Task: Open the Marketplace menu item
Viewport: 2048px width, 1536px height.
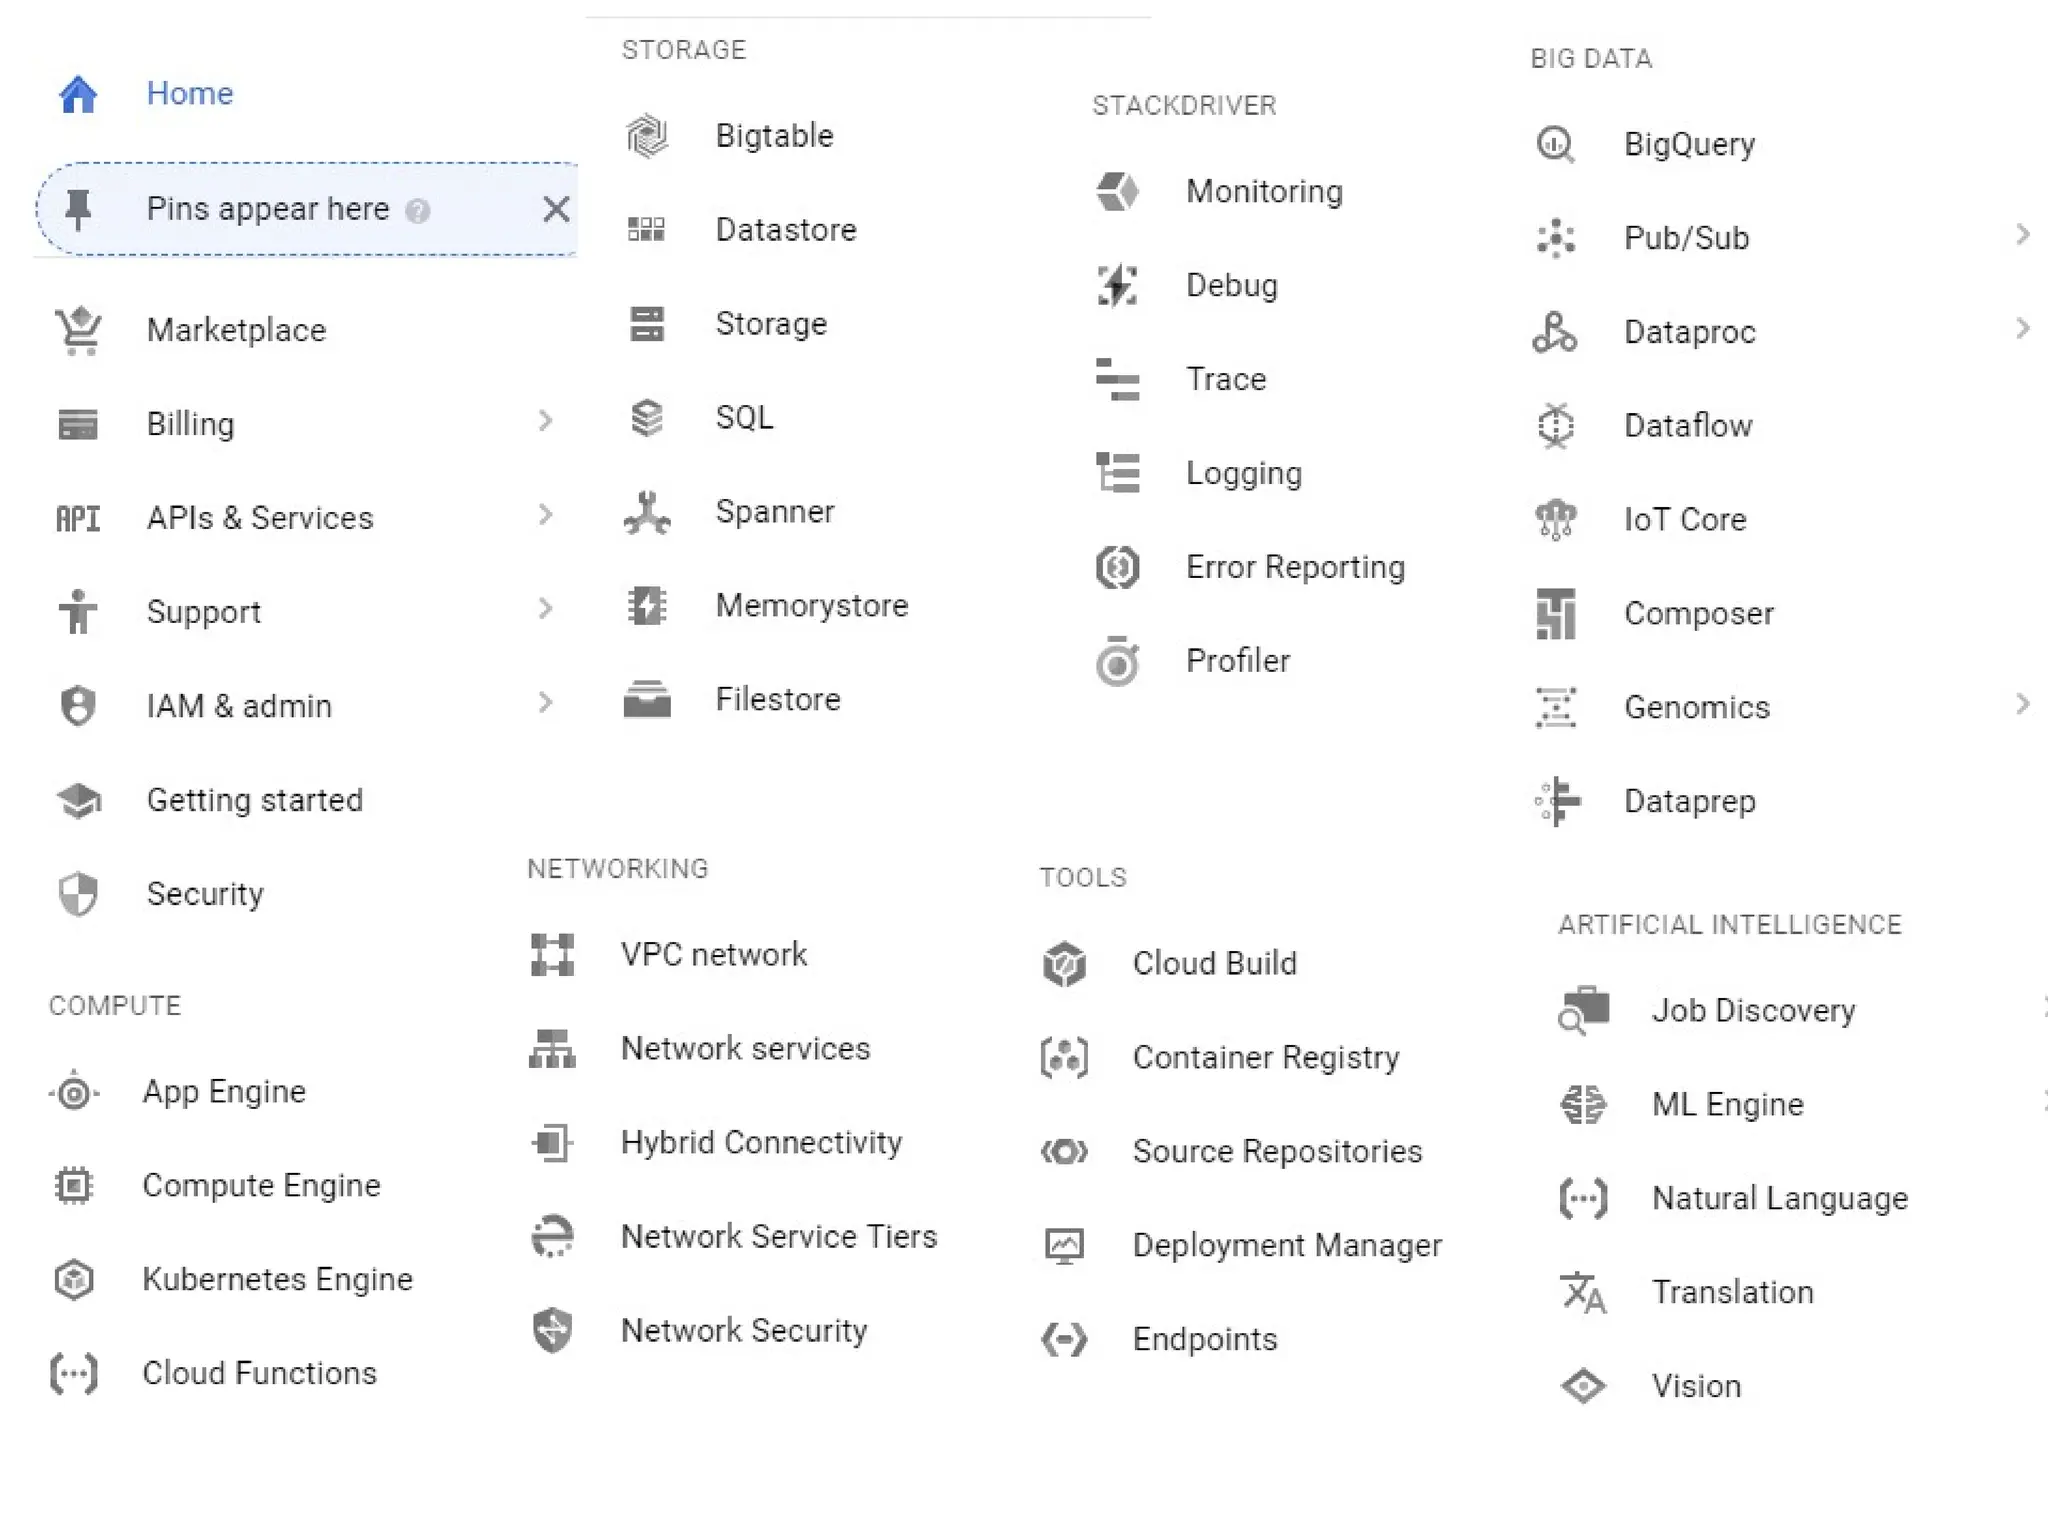Action: coord(236,331)
